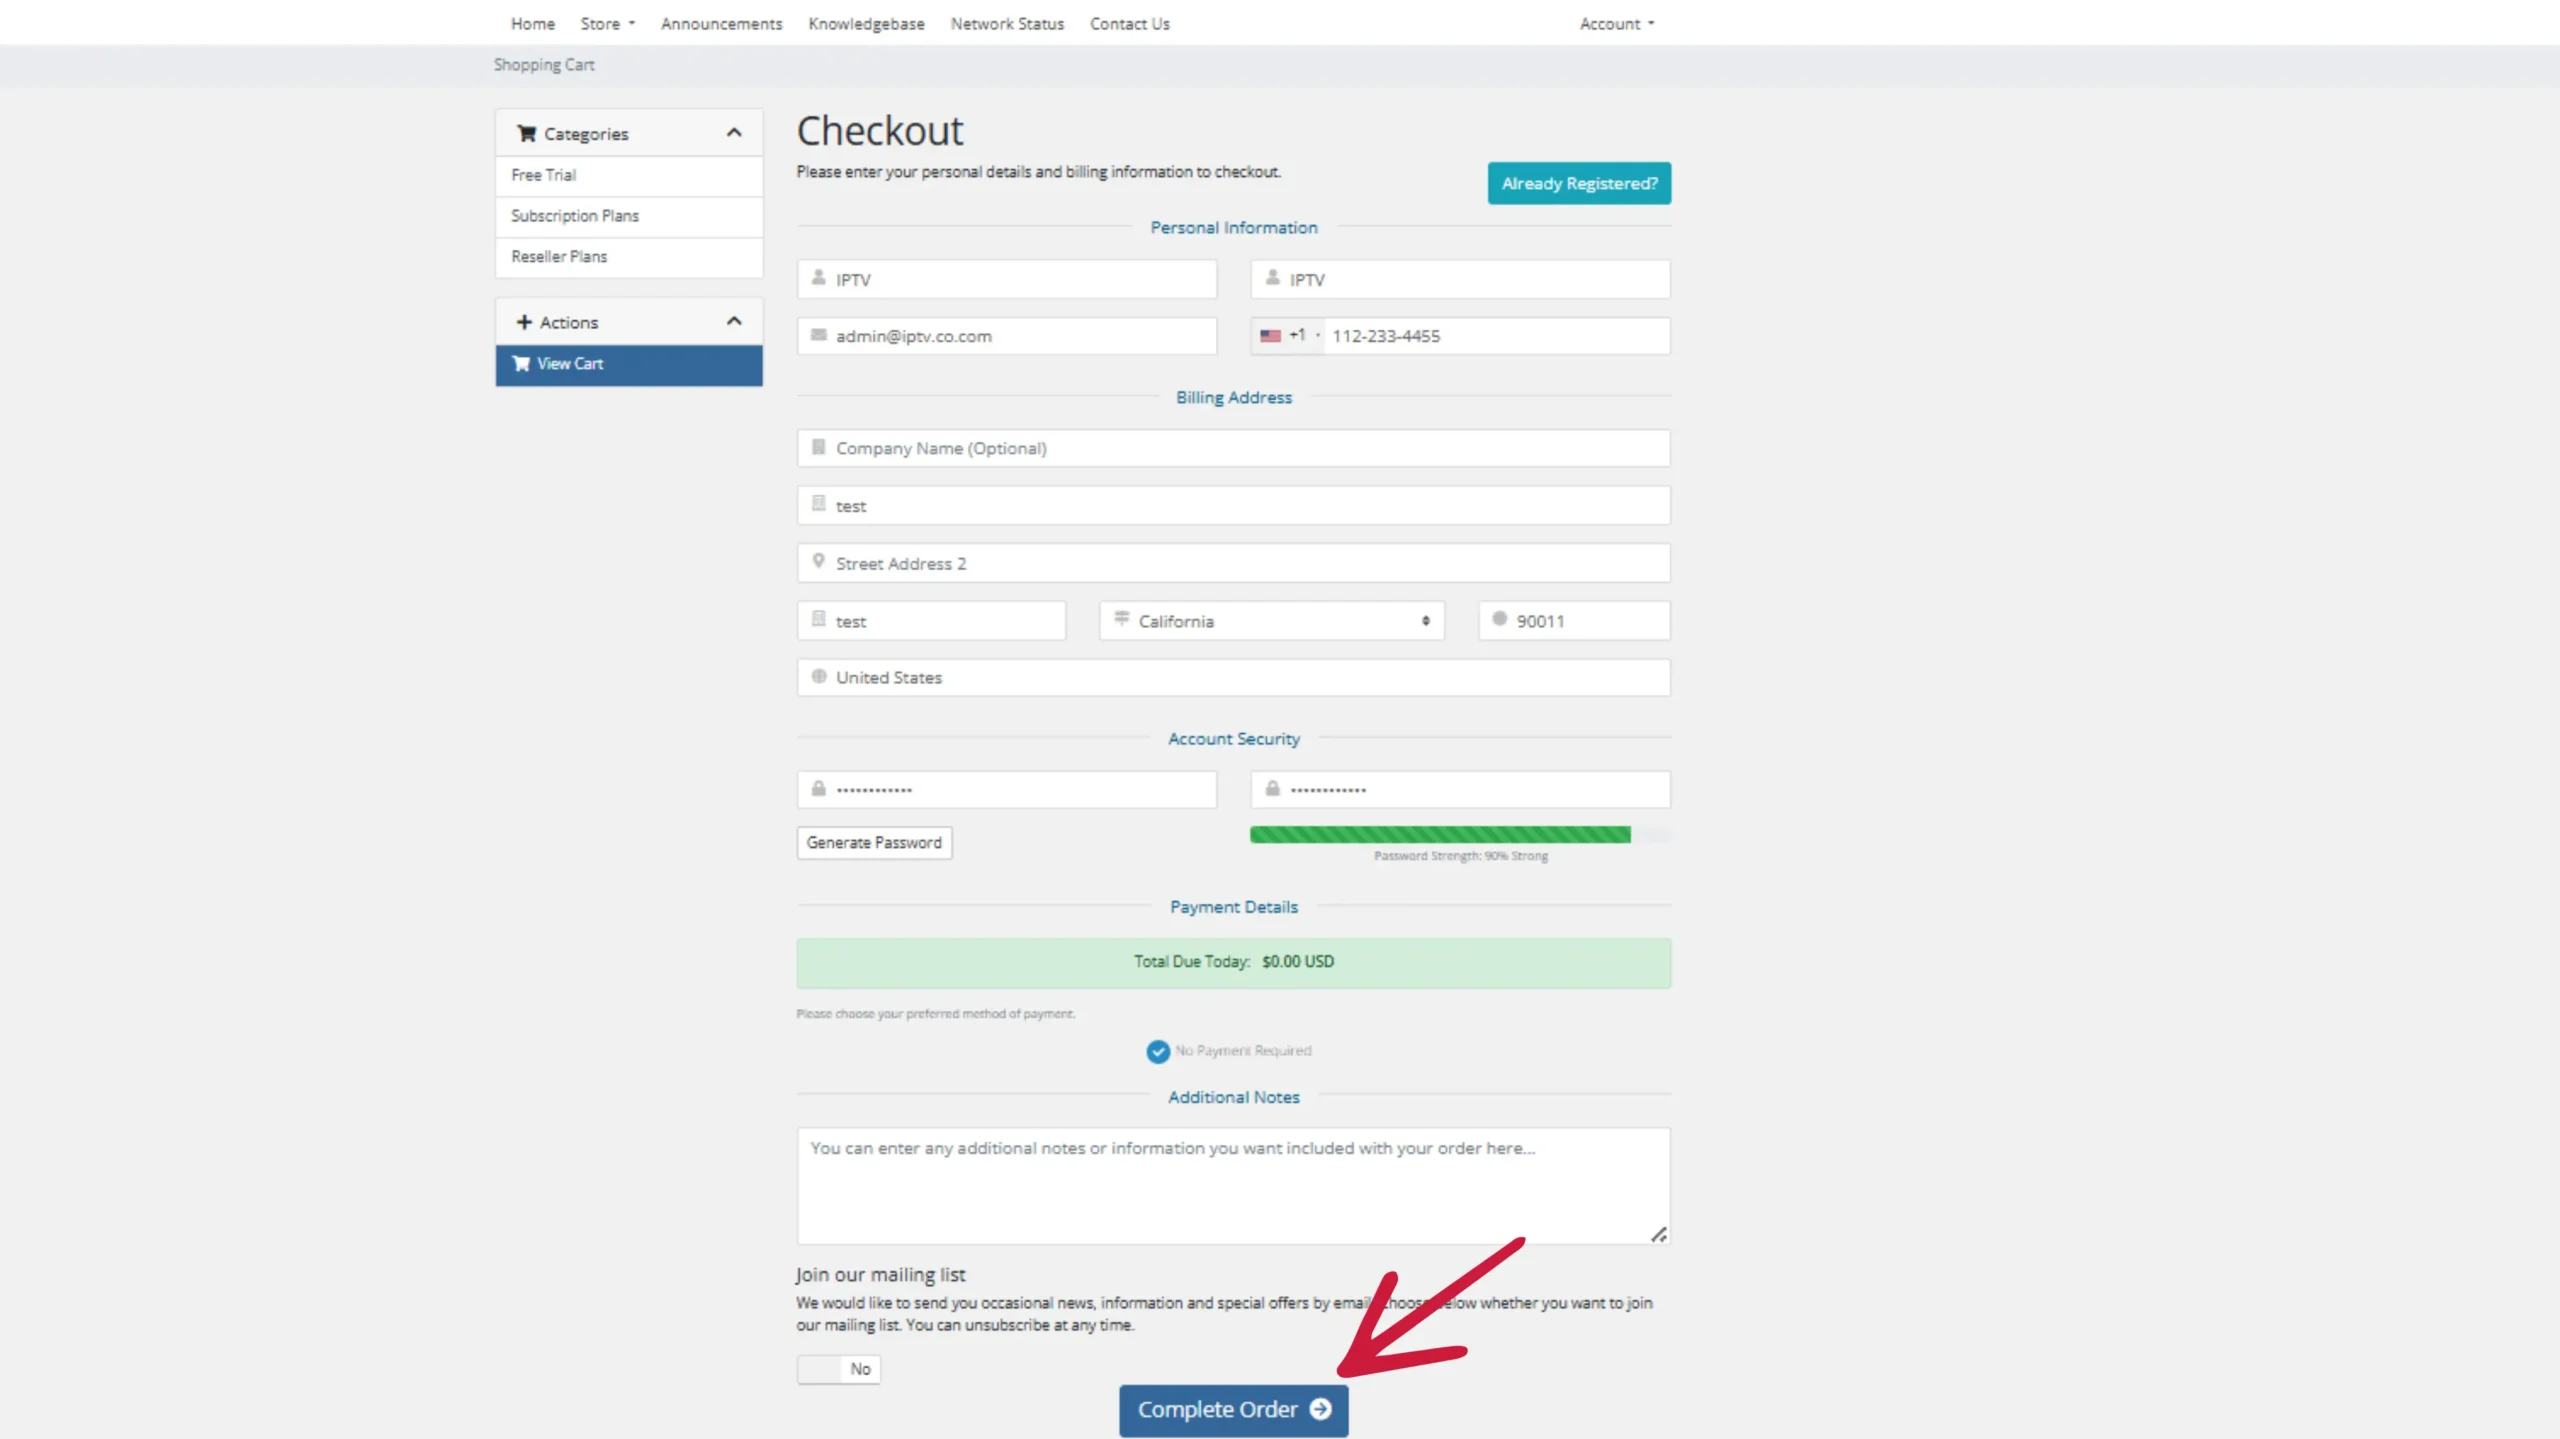Click the blue checkmark payment icon
The image size is (2560, 1439).
(x=1158, y=1051)
